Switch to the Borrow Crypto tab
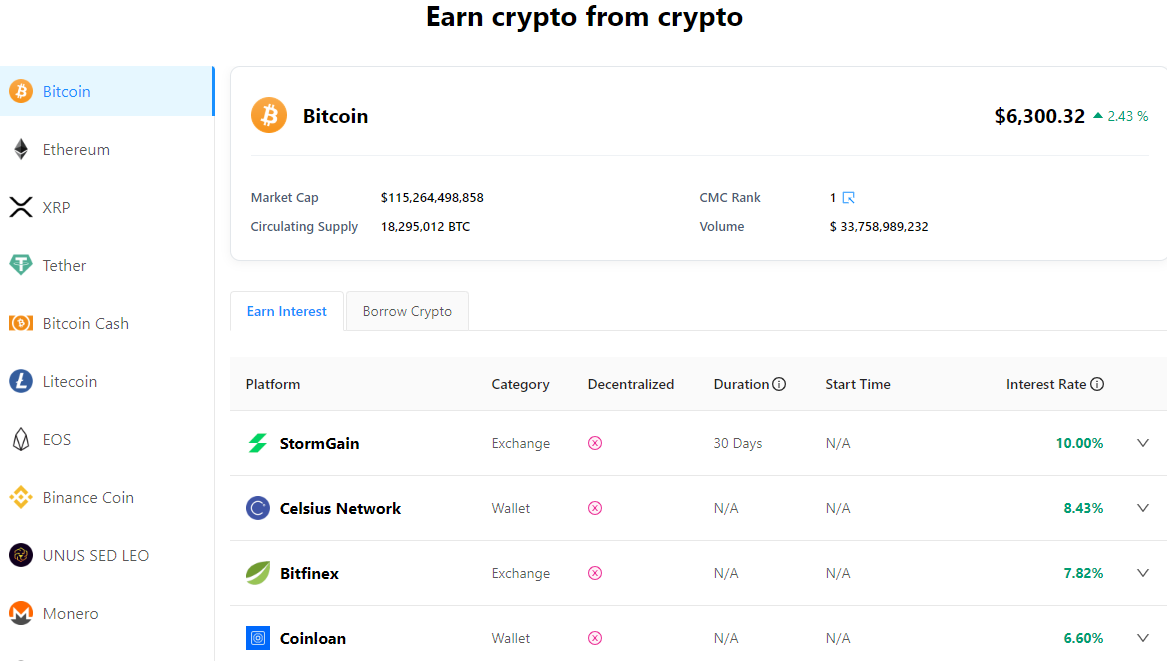 [406, 311]
